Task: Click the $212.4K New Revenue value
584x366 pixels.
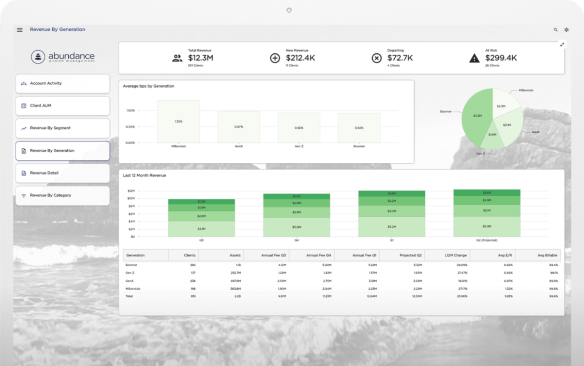Action: pos(300,58)
